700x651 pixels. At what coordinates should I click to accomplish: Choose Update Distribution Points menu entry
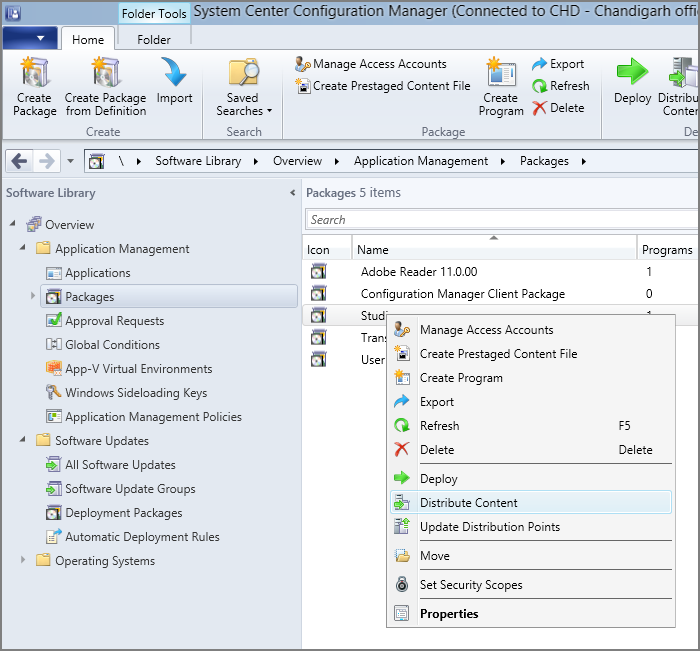click(x=489, y=527)
